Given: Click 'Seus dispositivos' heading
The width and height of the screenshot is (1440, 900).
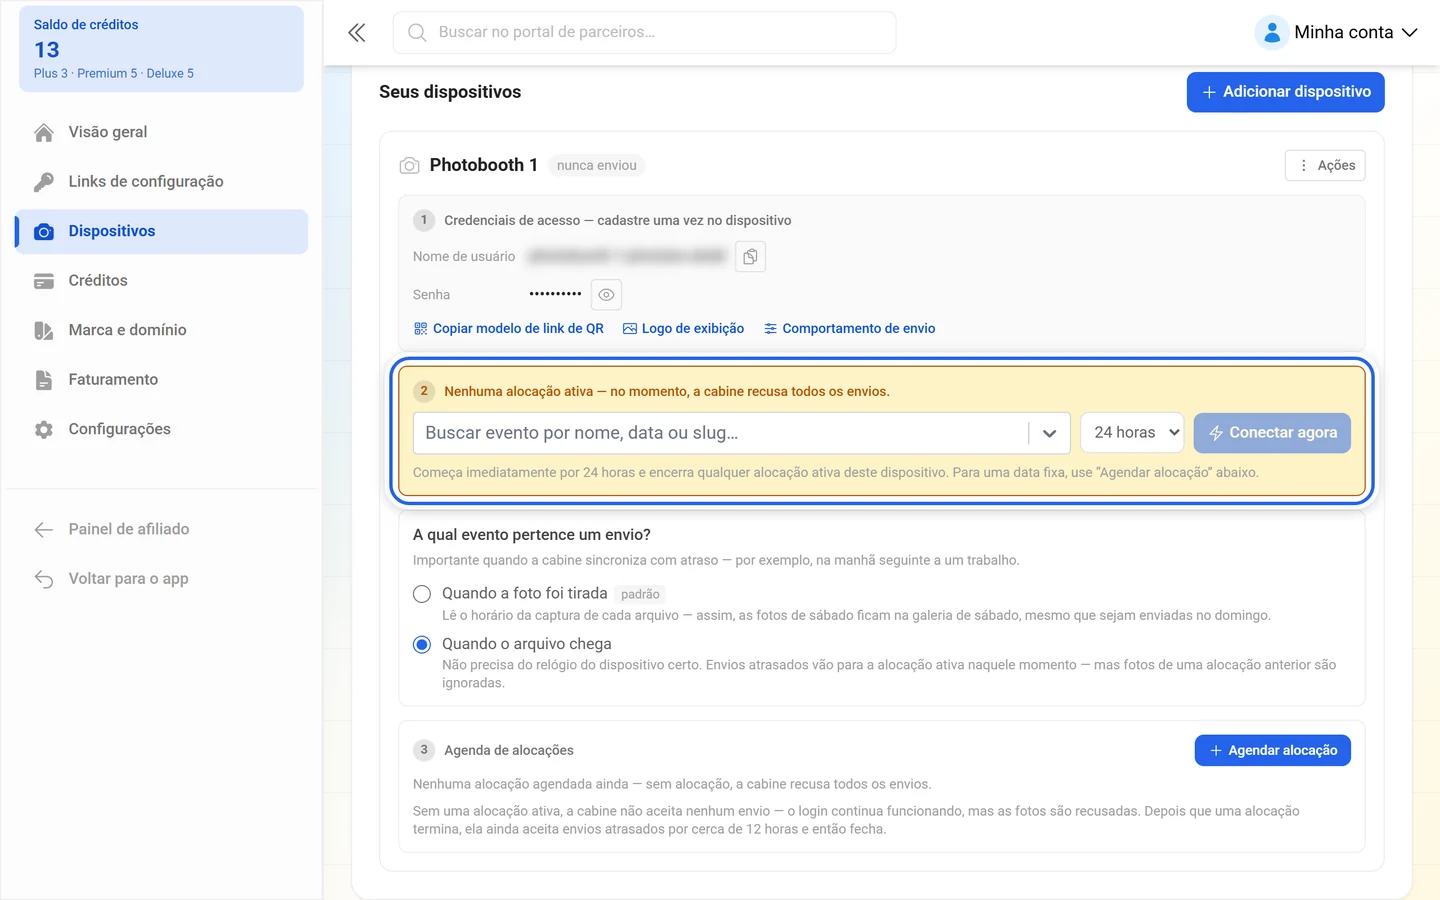Looking at the screenshot, I should click(x=450, y=92).
